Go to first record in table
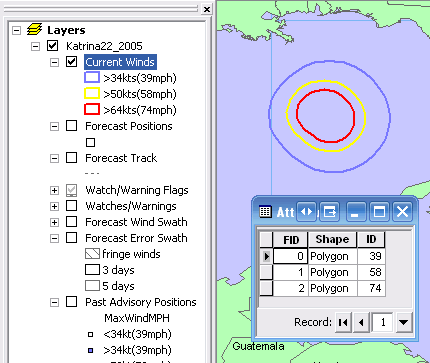This screenshot has height=363, width=430. [343, 322]
